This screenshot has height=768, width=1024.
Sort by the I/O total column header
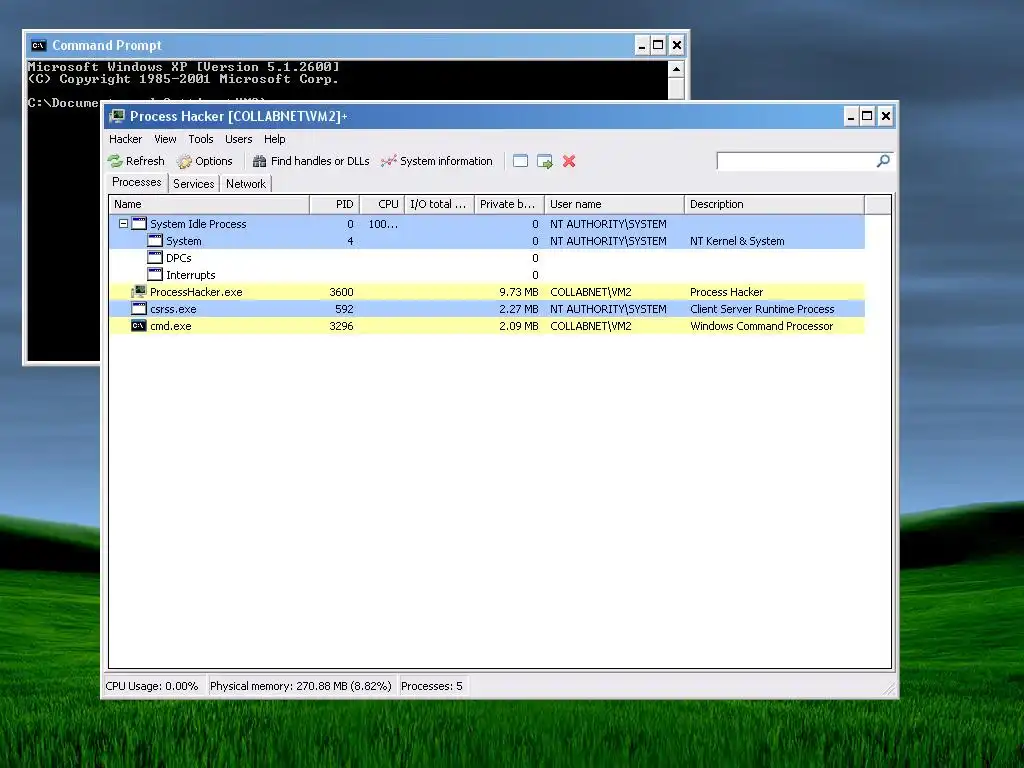pyautogui.click(x=440, y=204)
